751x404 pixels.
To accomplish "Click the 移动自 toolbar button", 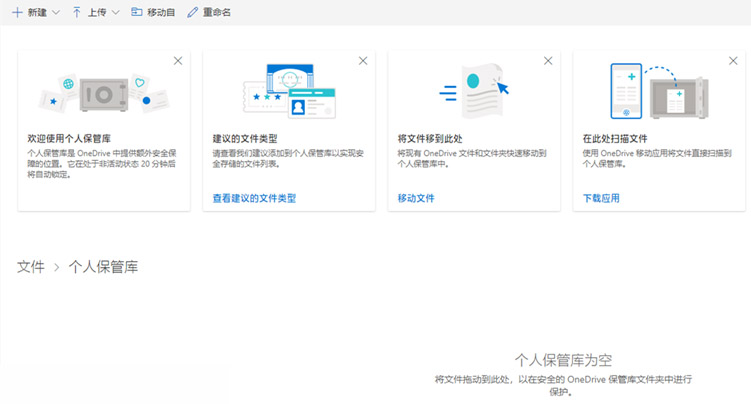I will click(153, 12).
